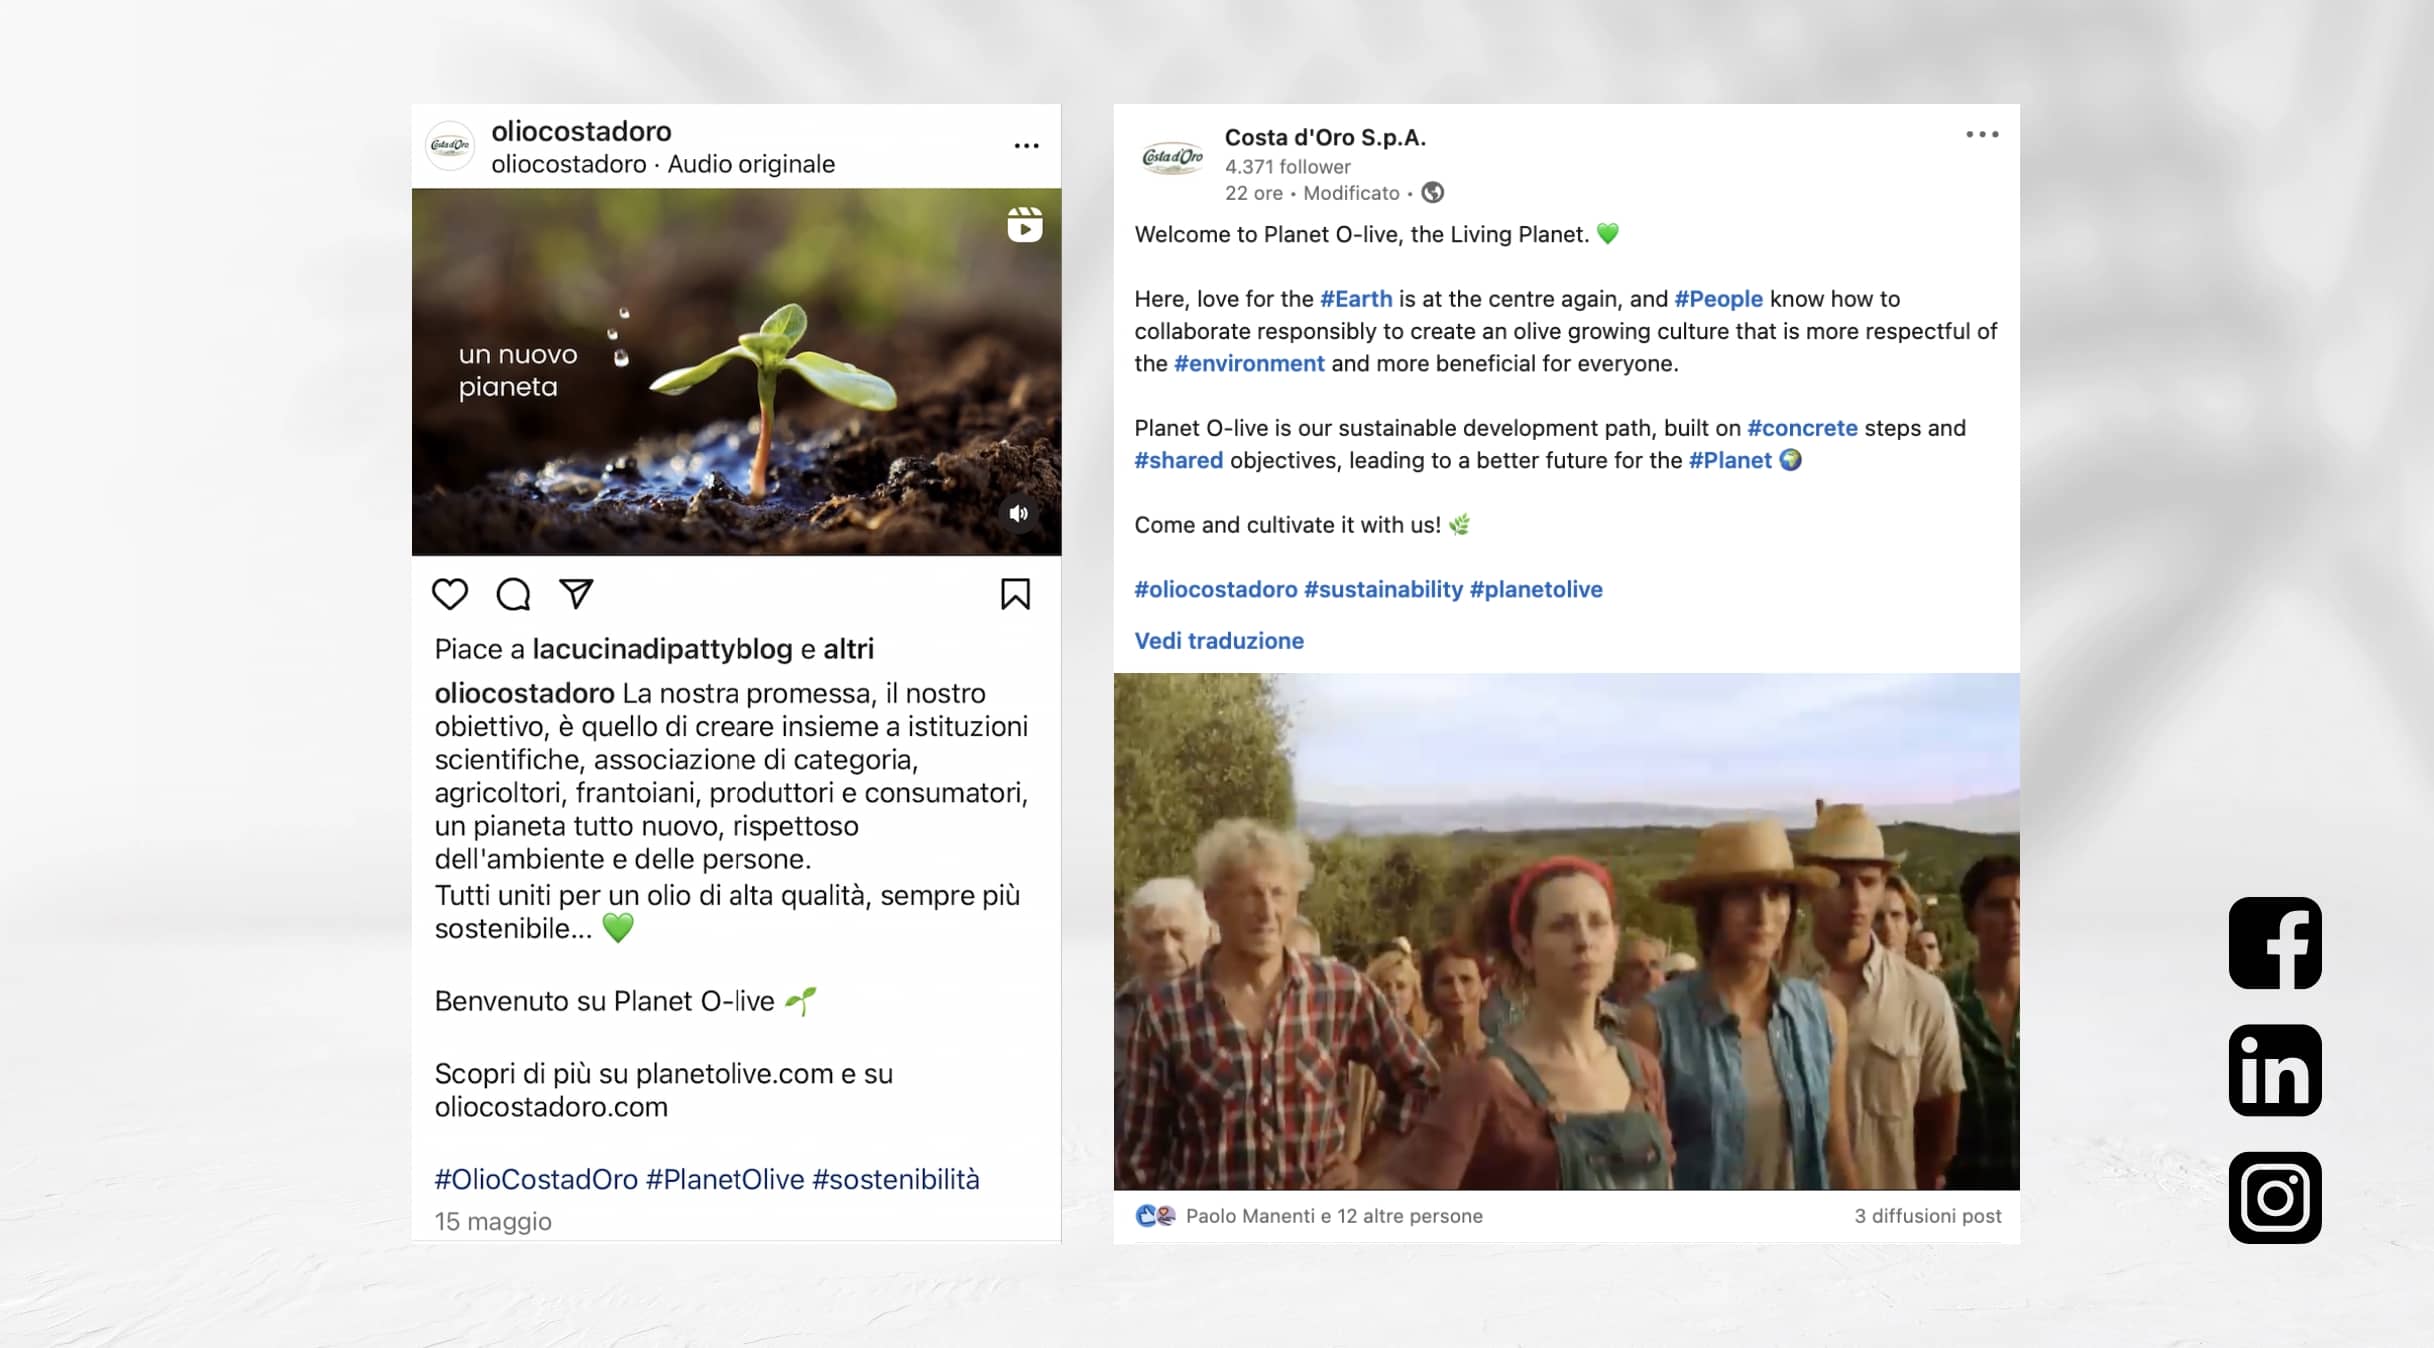Open the 'altri' likes list
The width and height of the screenshot is (2434, 1348).
(848, 649)
